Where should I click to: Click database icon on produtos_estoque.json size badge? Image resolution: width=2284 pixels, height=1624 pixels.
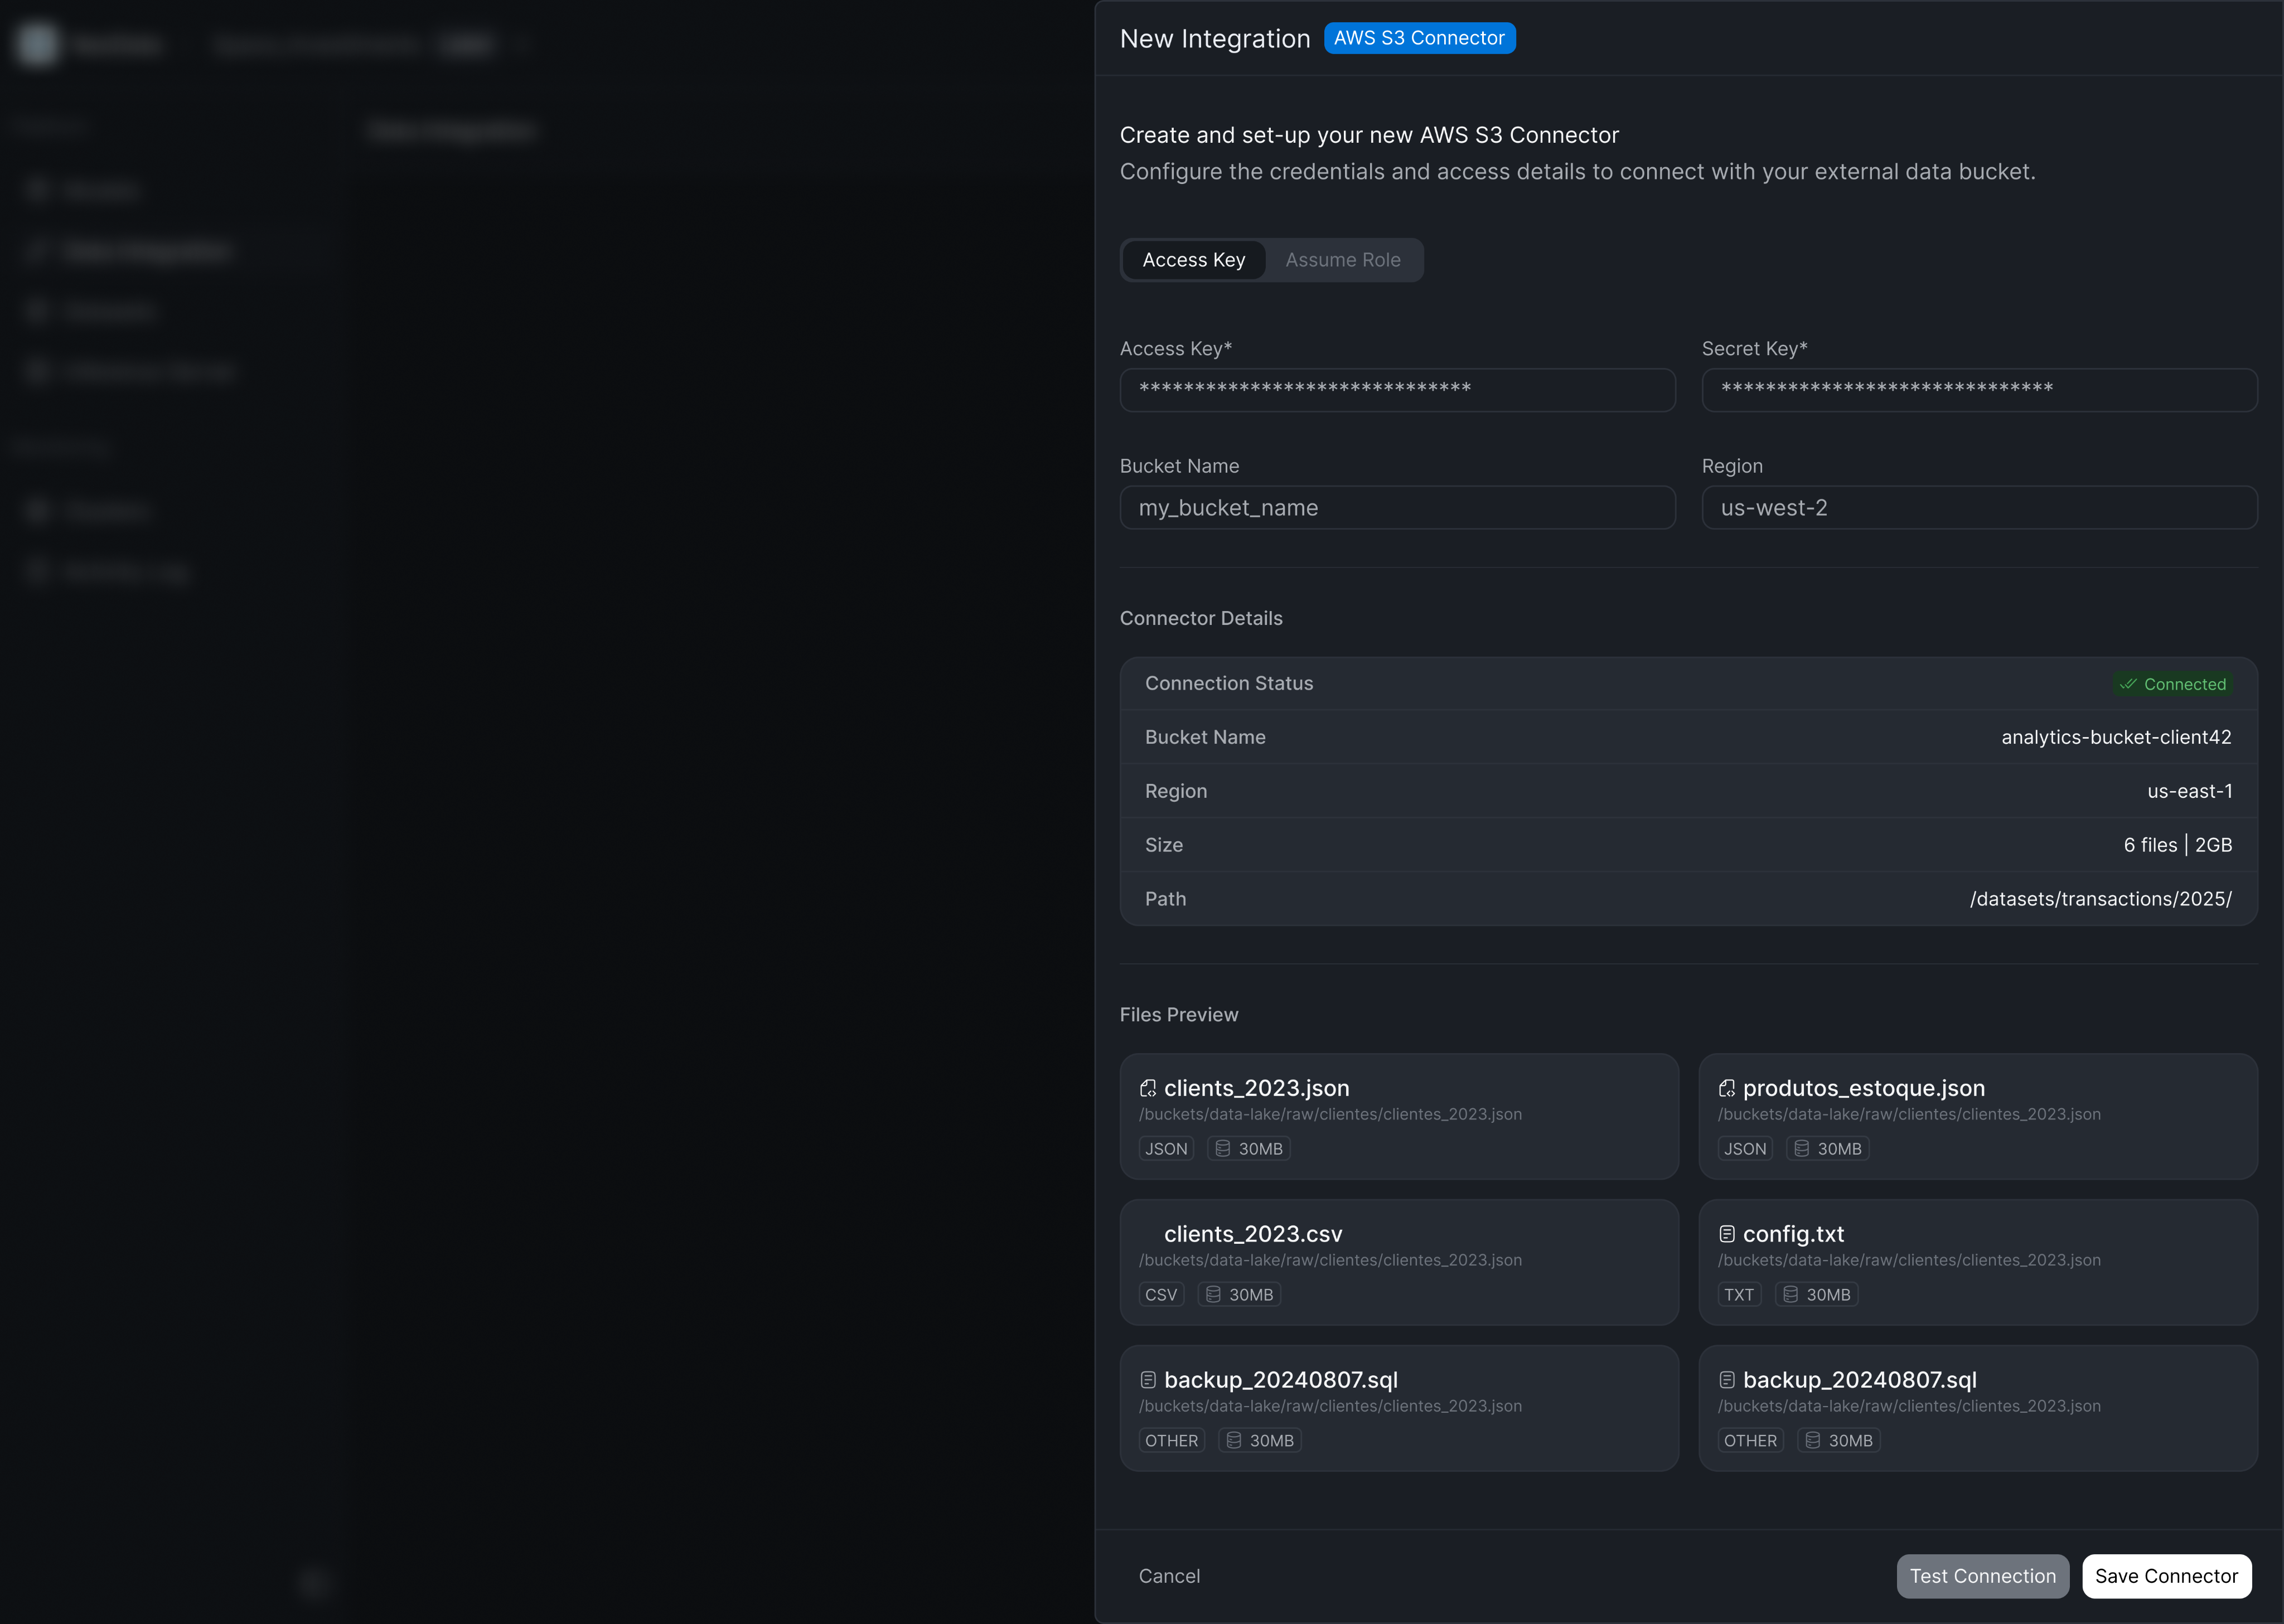coord(1802,1149)
